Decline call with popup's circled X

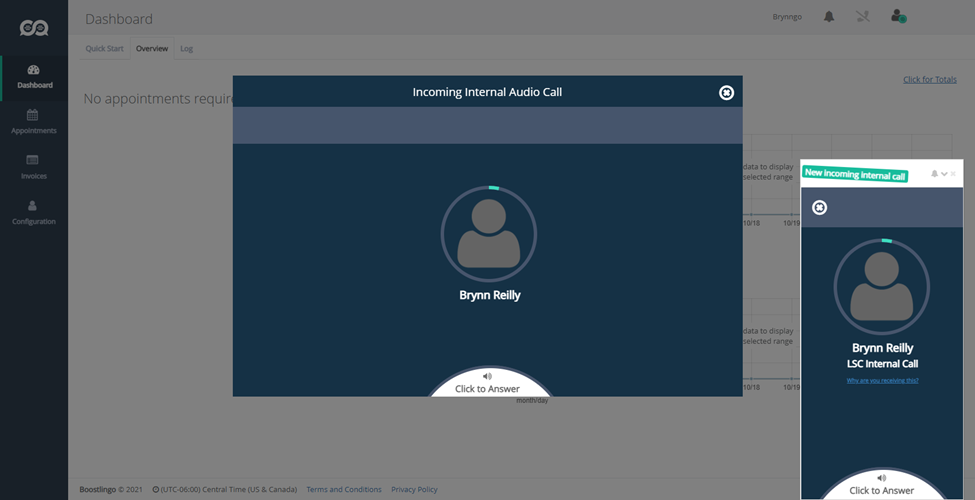point(820,208)
